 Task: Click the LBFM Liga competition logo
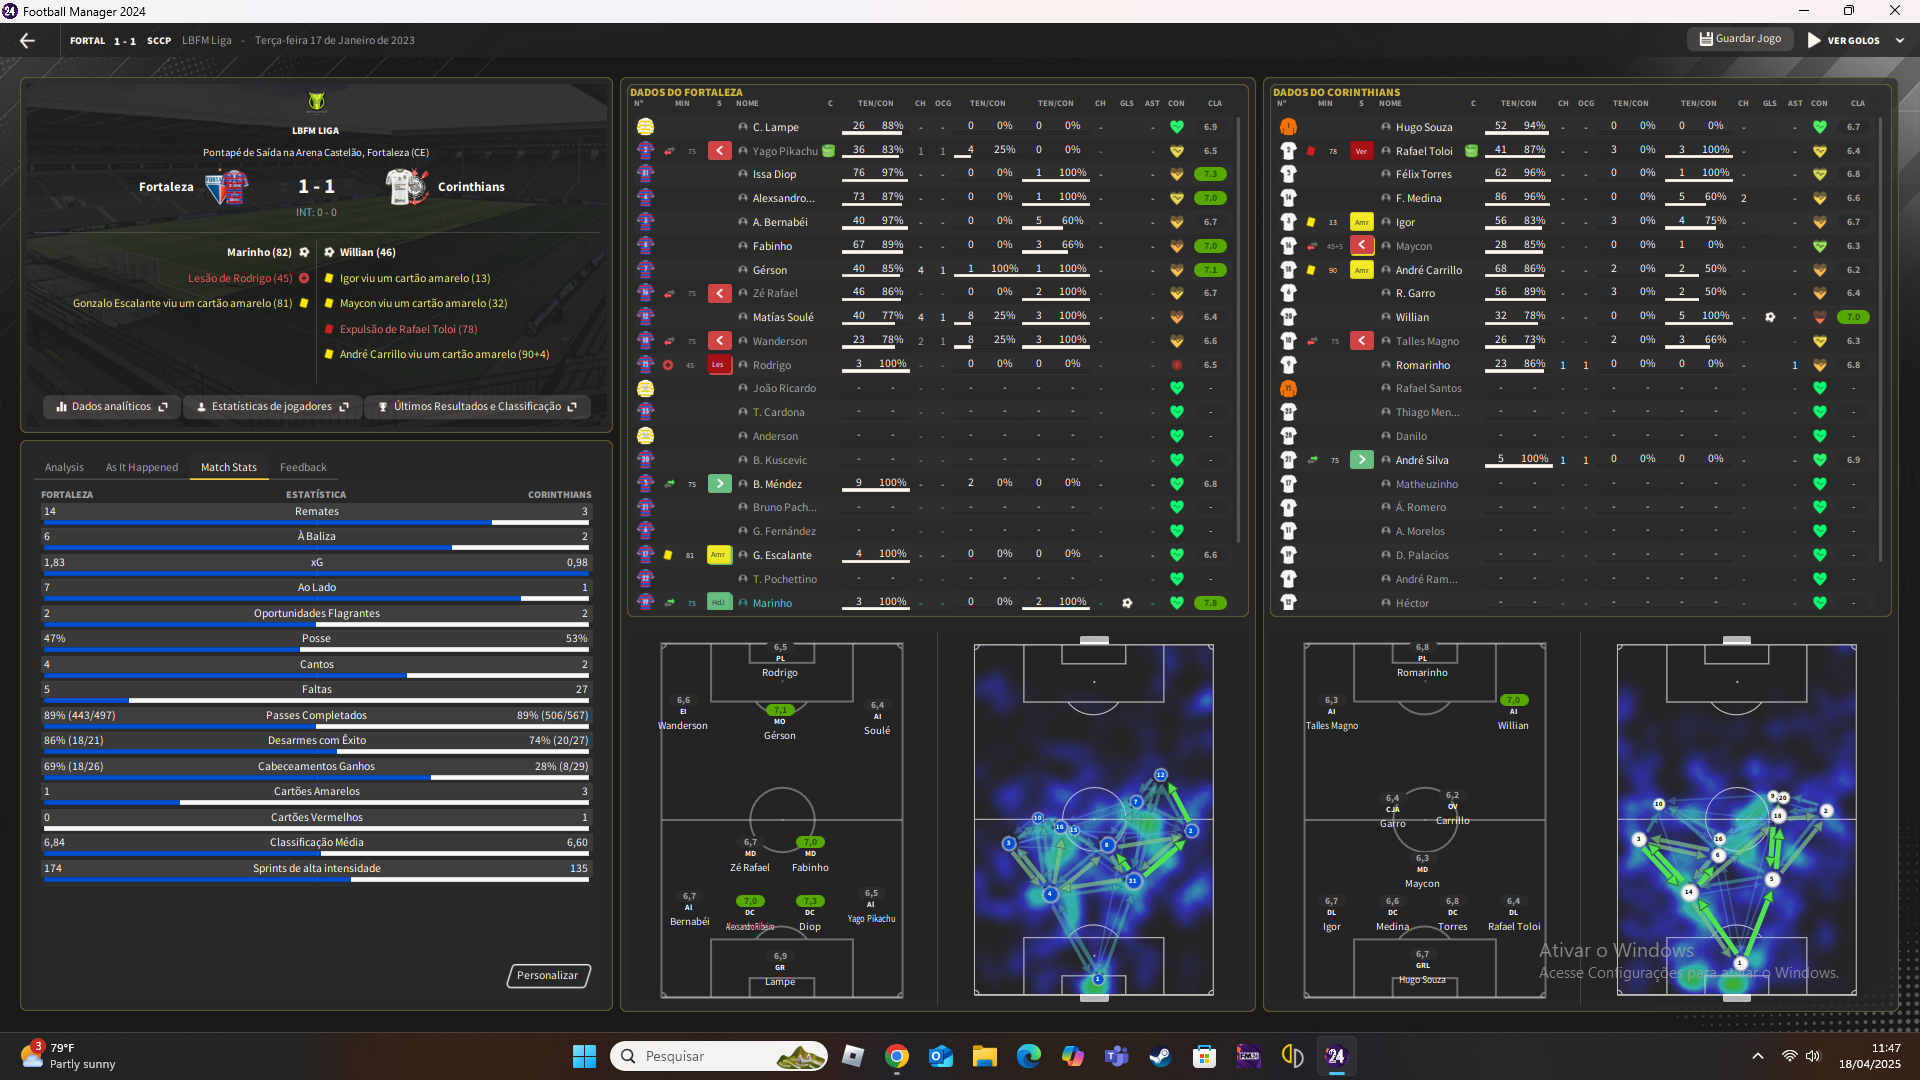(x=316, y=102)
